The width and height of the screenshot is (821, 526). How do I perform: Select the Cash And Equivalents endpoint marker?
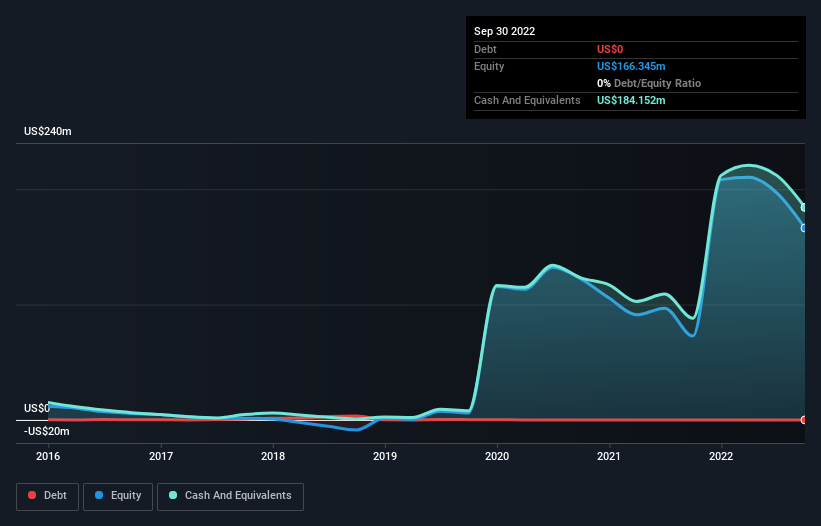click(804, 208)
